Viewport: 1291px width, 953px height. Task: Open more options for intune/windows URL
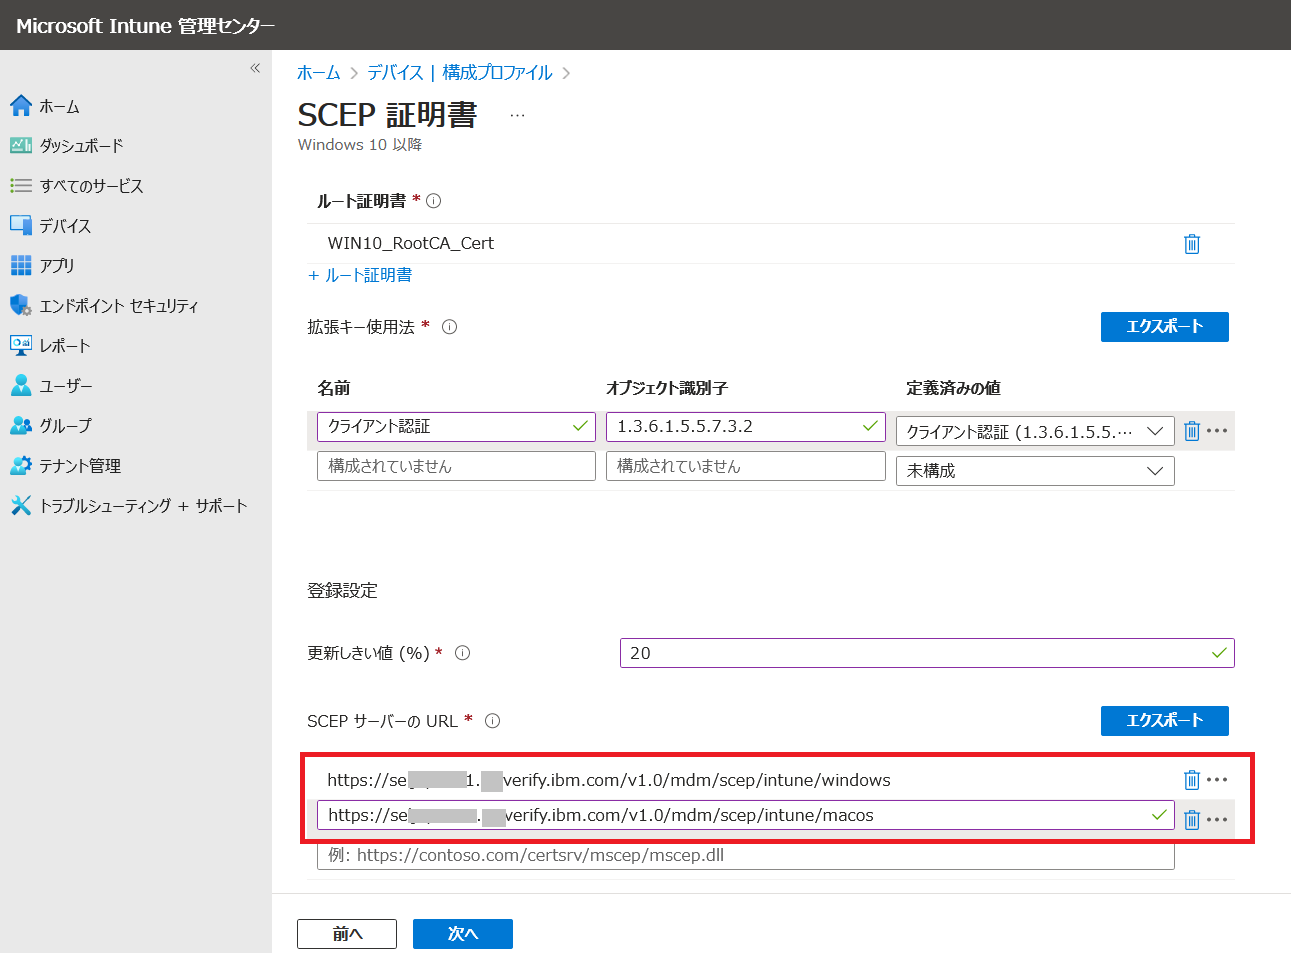click(x=1217, y=780)
